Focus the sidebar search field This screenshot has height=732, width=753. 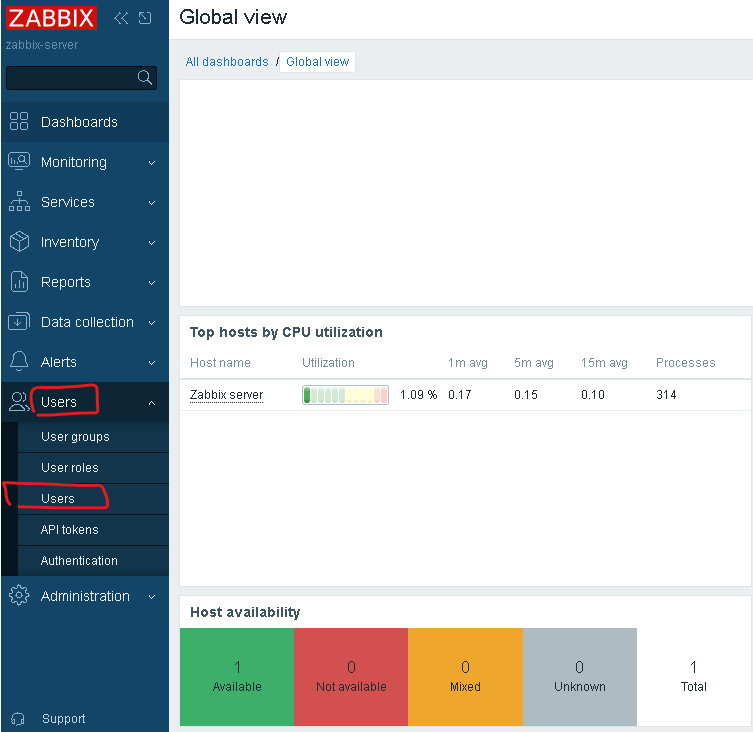(x=81, y=78)
